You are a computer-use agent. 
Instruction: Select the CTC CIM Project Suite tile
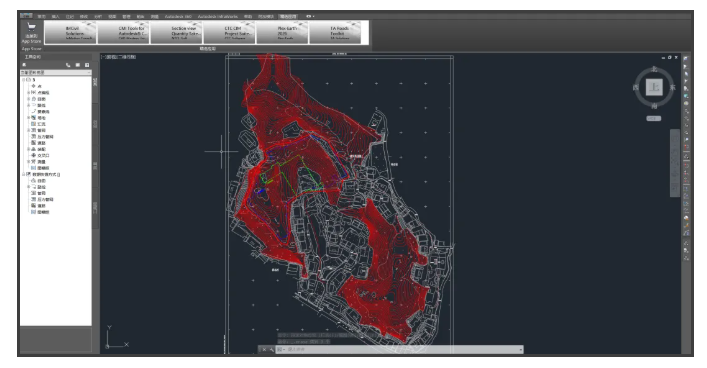coord(230,32)
